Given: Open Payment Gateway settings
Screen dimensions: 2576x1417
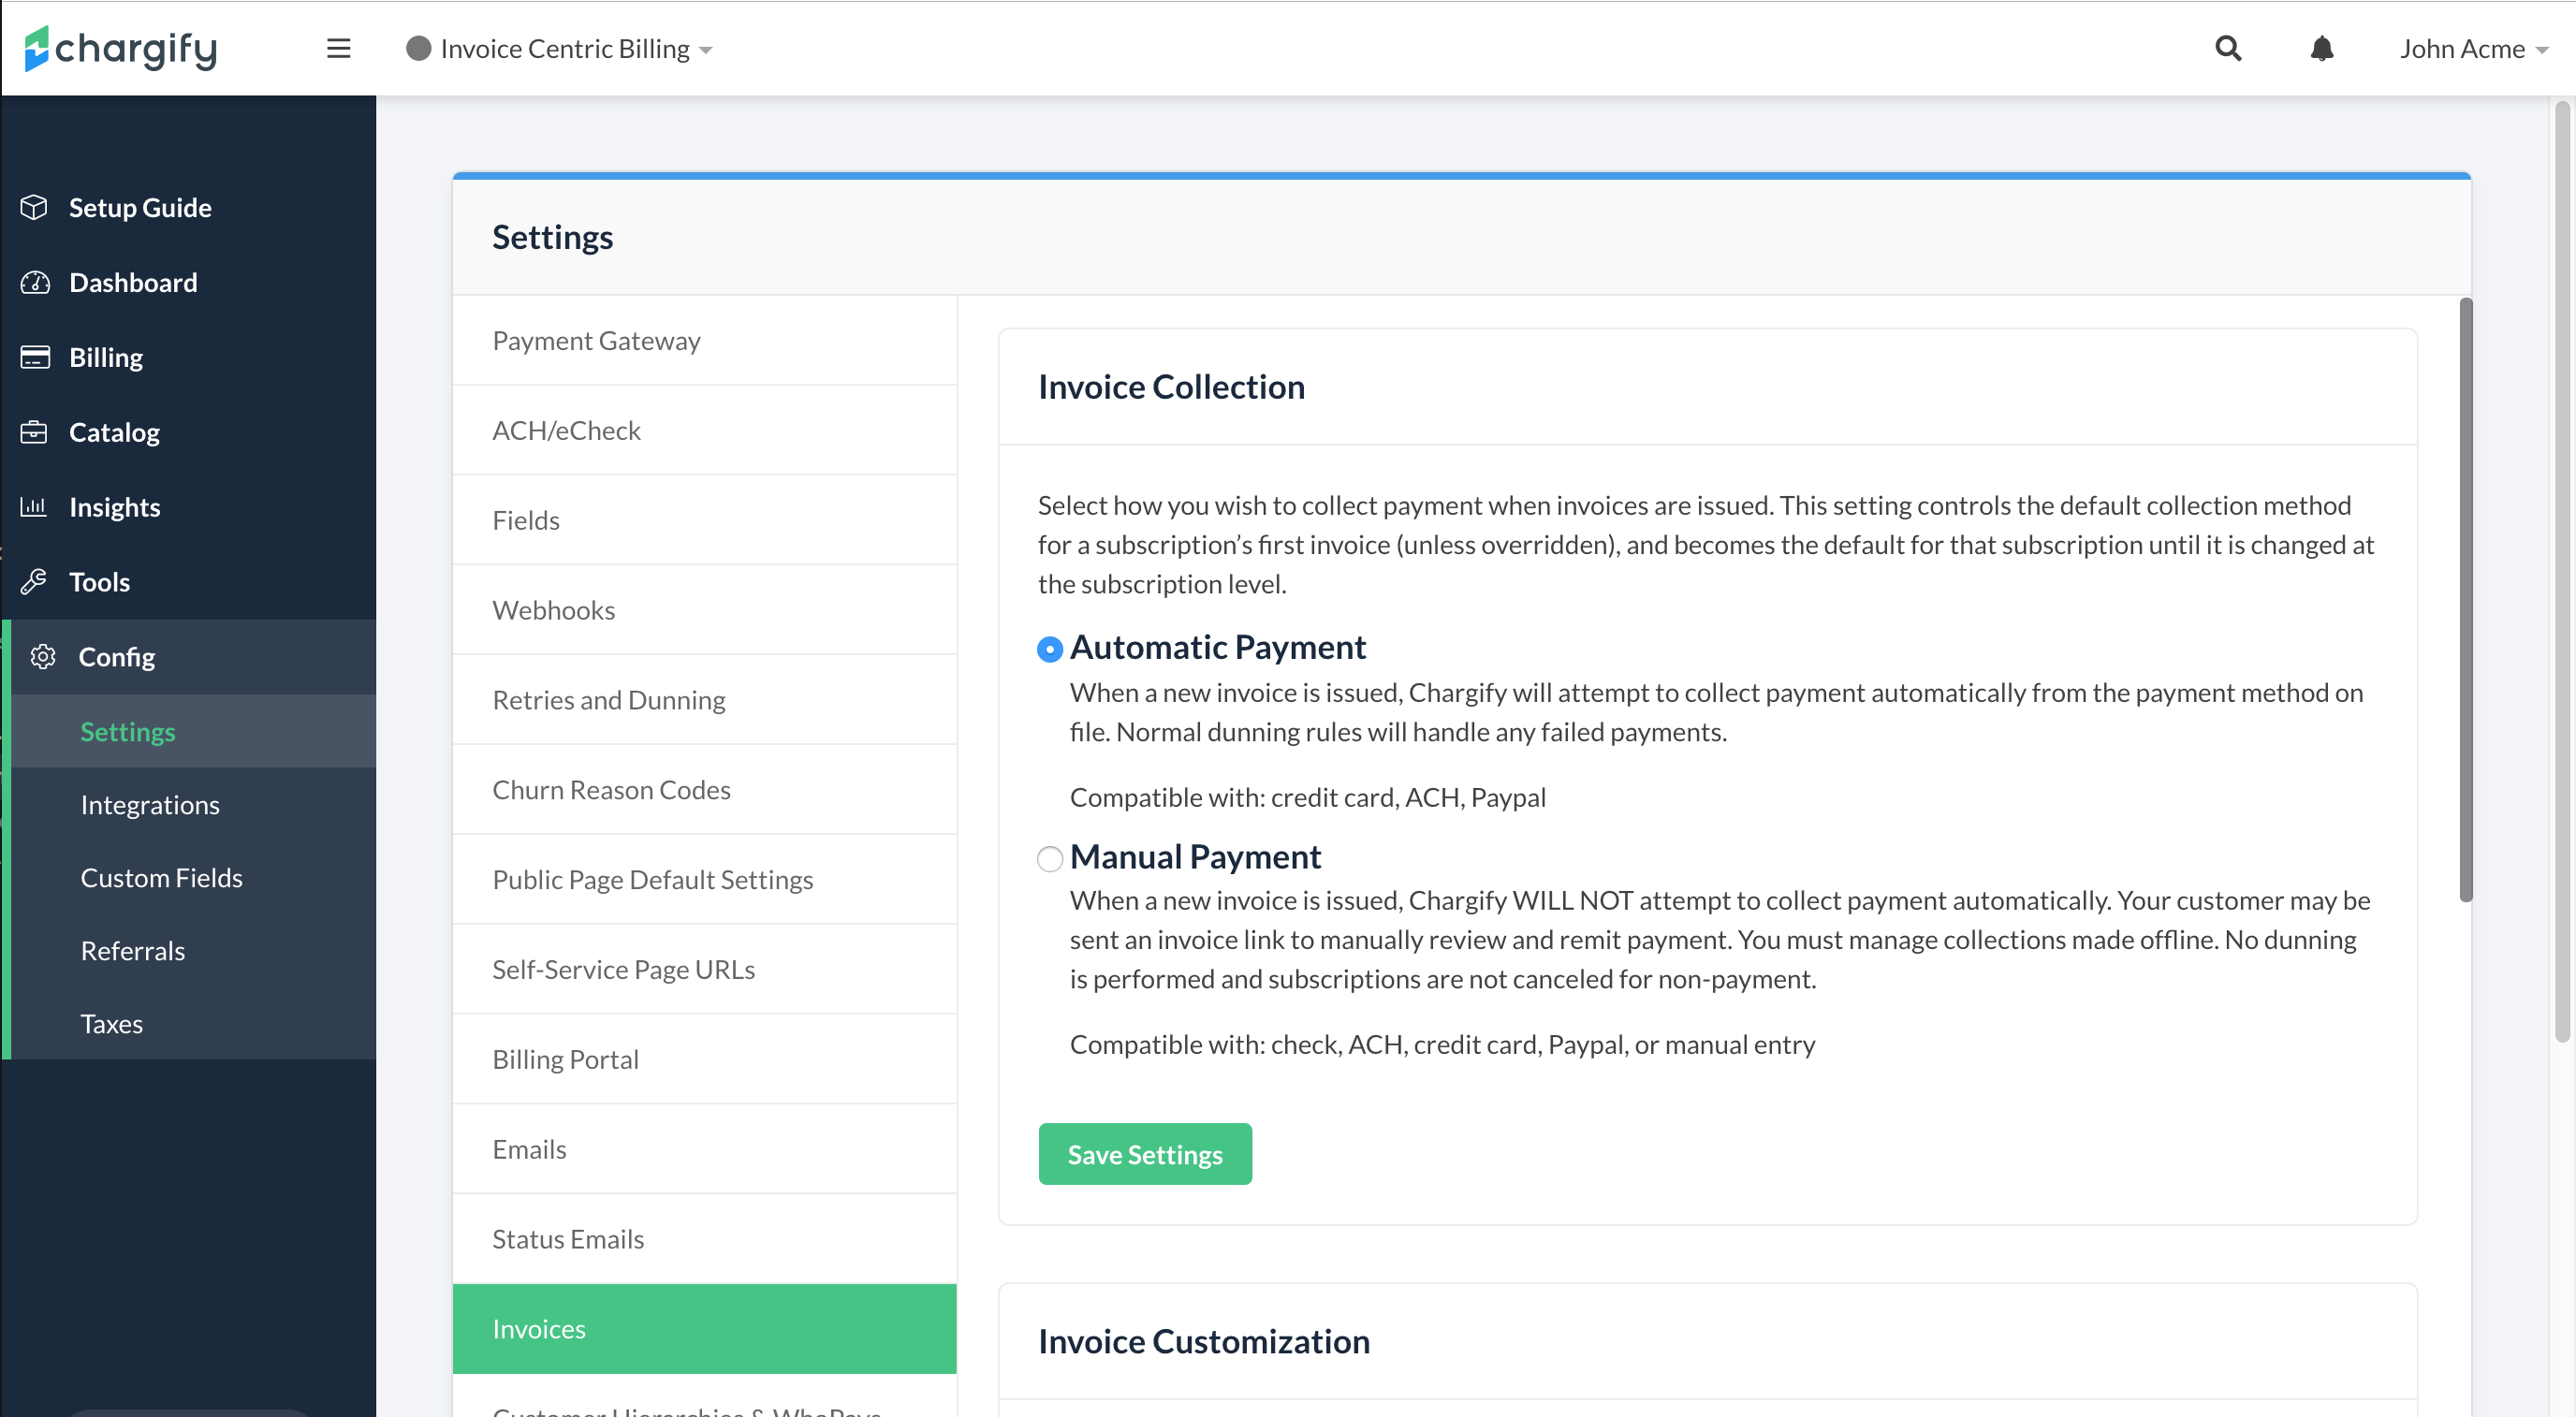Looking at the screenshot, I should [705, 340].
